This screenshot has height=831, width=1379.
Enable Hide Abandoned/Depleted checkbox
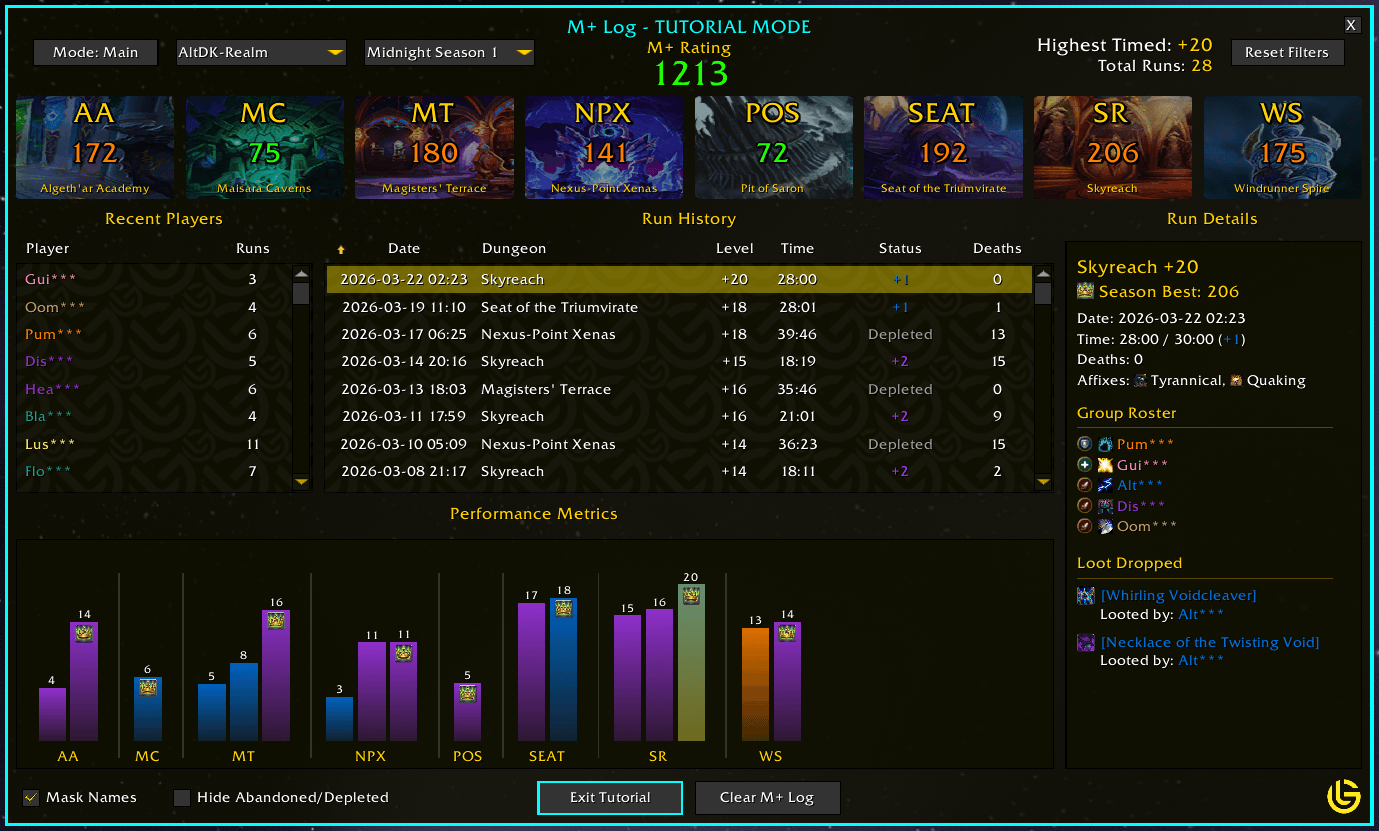(182, 798)
